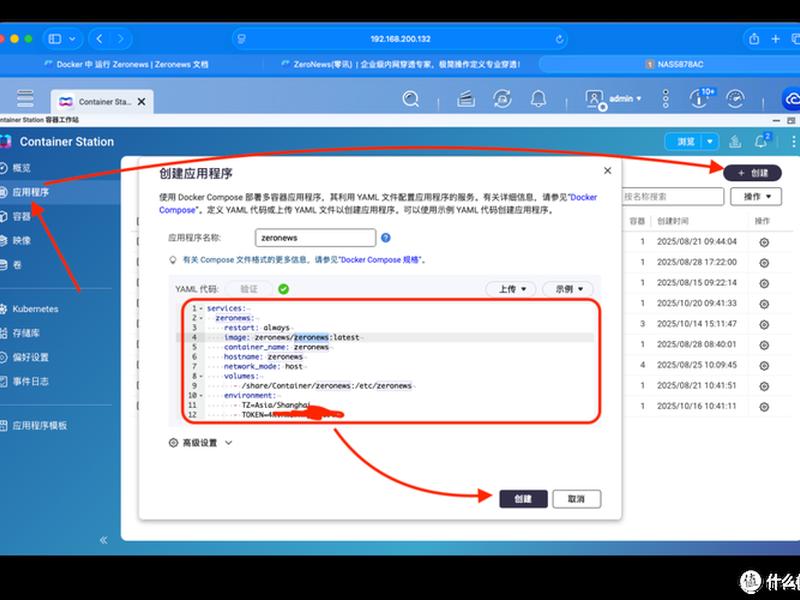Collapse the sidebar with double-chevron icon
The height and width of the screenshot is (600, 800).
click(x=104, y=540)
